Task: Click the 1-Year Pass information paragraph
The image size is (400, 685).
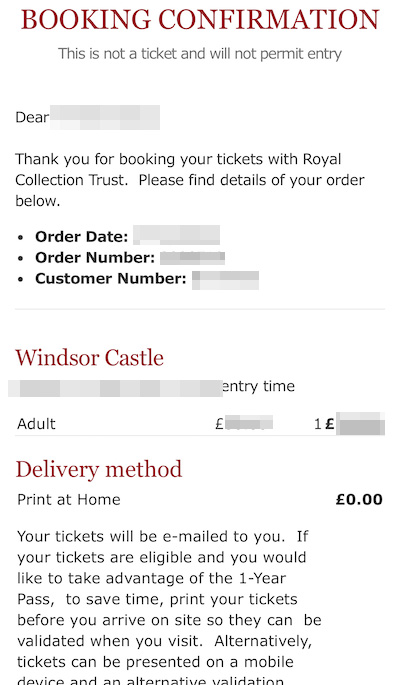Action: click(x=169, y=607)
